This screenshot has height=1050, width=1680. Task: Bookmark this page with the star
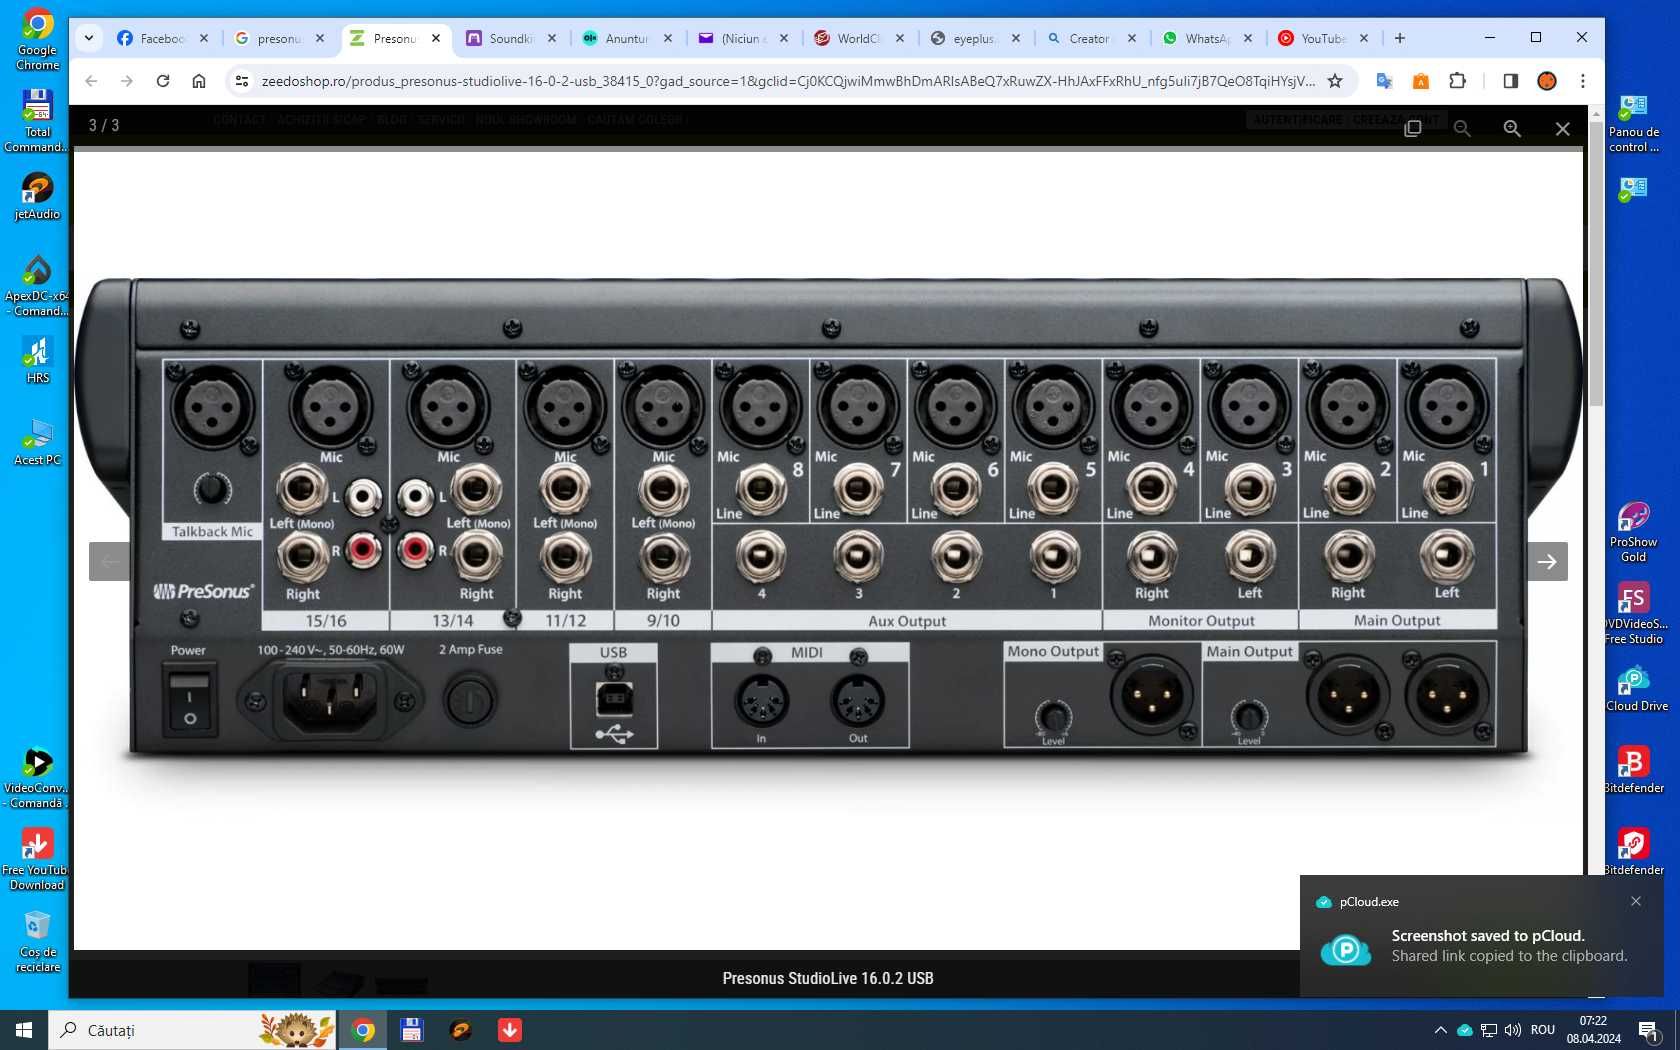[x=1335, y=81]
